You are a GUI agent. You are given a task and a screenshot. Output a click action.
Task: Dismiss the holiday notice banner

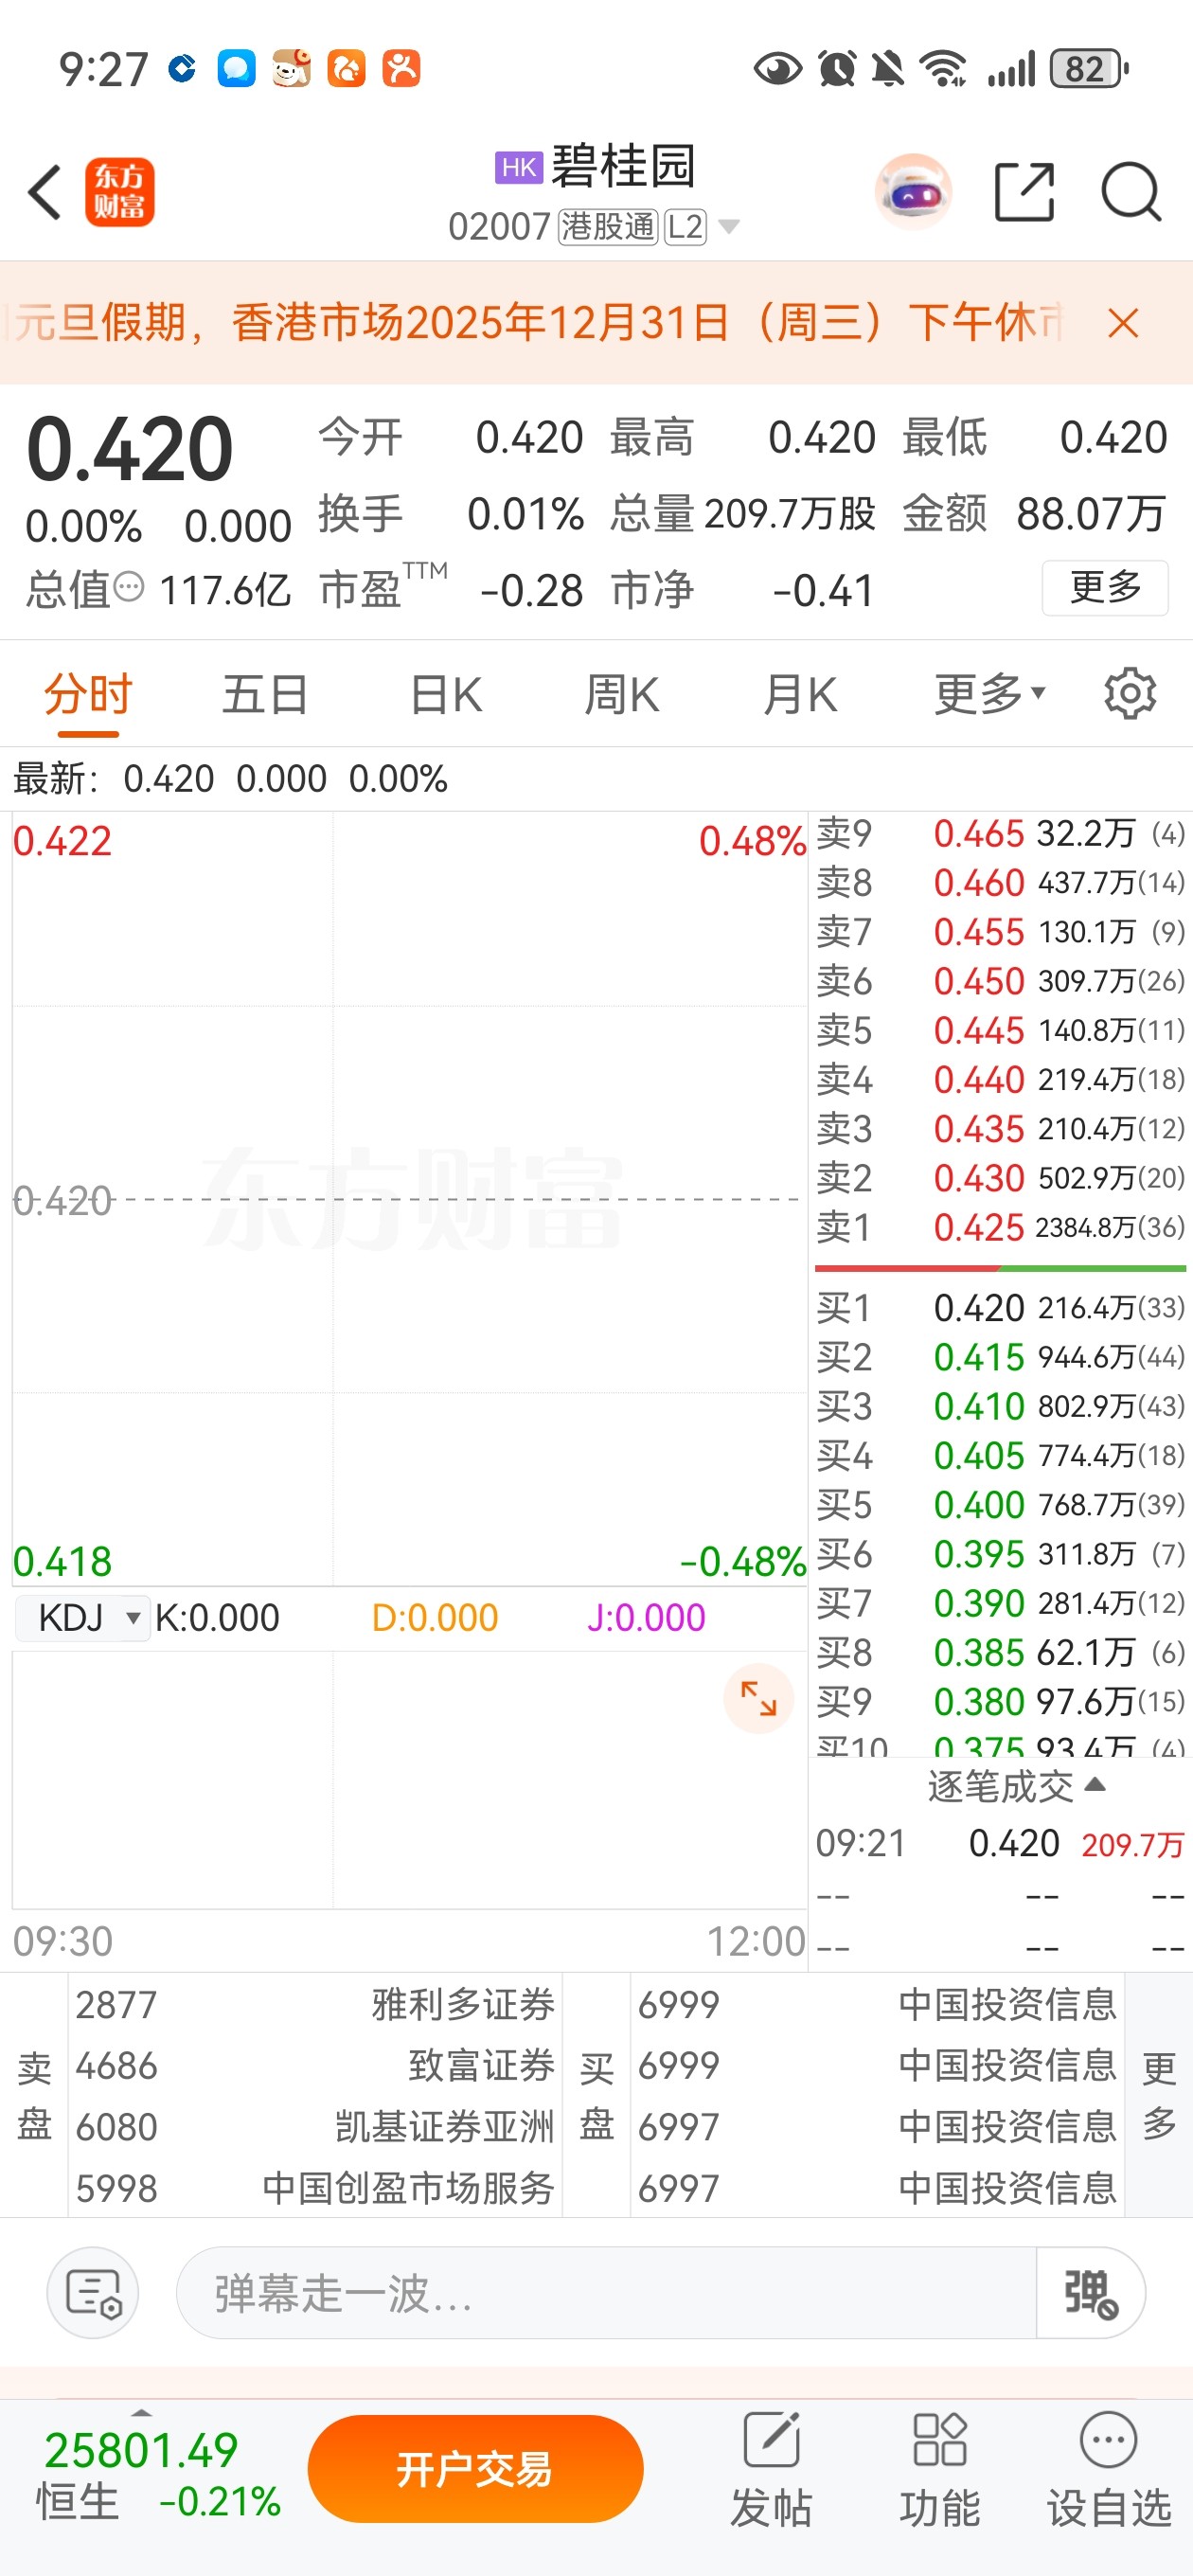(1123, 323)
